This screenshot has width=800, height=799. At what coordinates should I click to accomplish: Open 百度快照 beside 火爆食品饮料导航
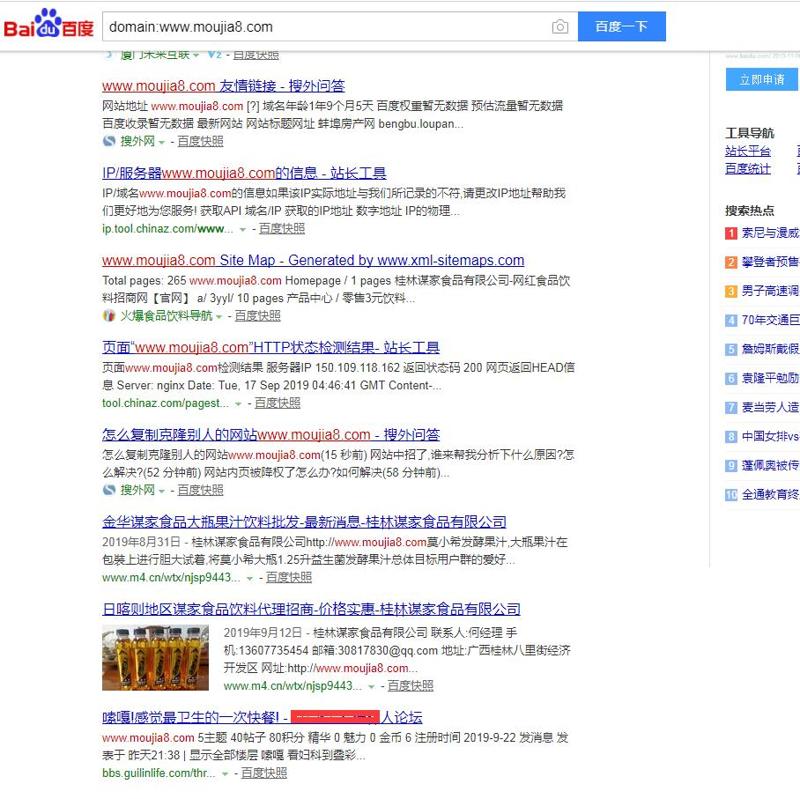point(257,316)
